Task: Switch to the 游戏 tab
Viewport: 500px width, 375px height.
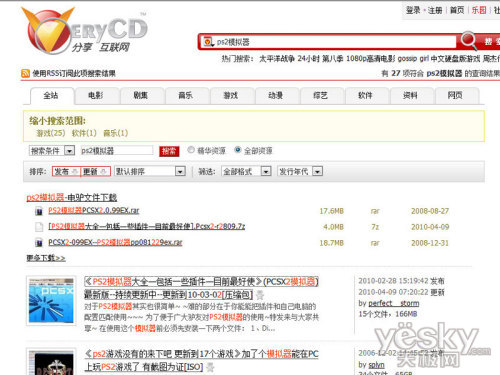Action: point(231,96)
